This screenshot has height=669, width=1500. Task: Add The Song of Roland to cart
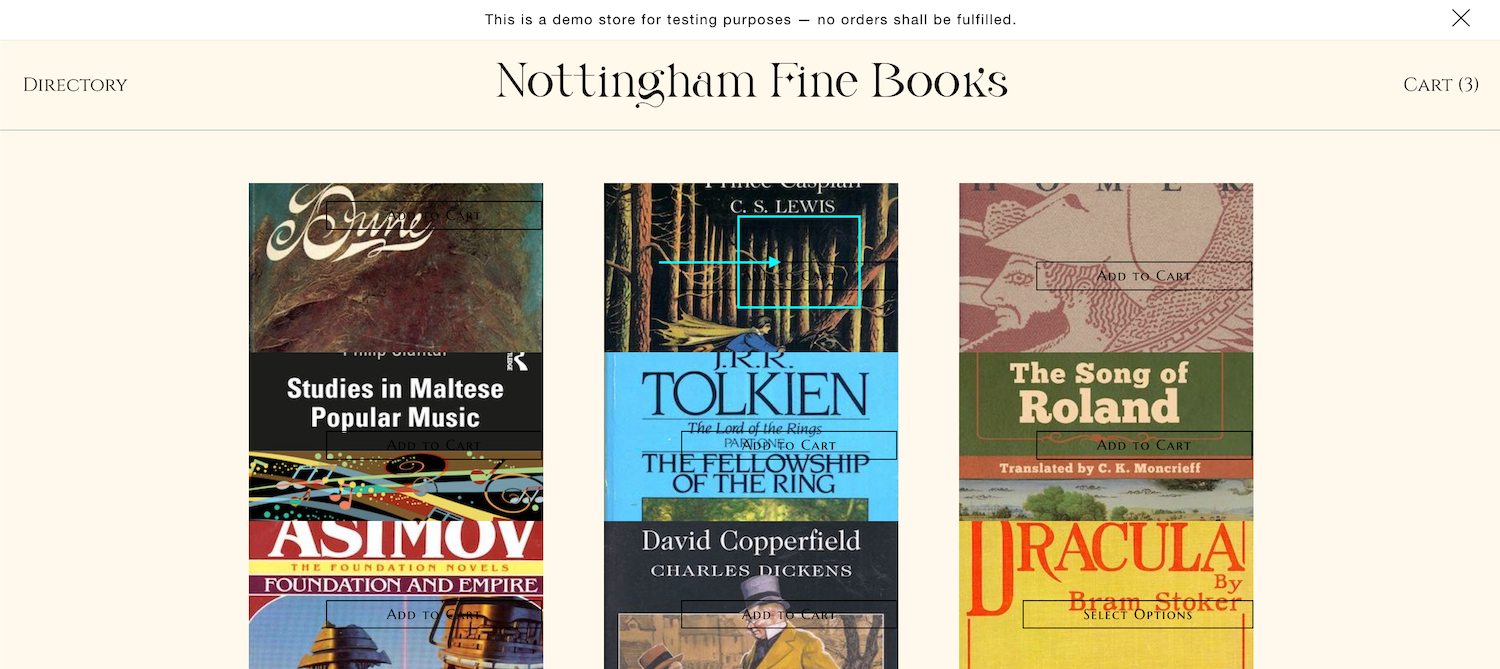(1144, 445)
